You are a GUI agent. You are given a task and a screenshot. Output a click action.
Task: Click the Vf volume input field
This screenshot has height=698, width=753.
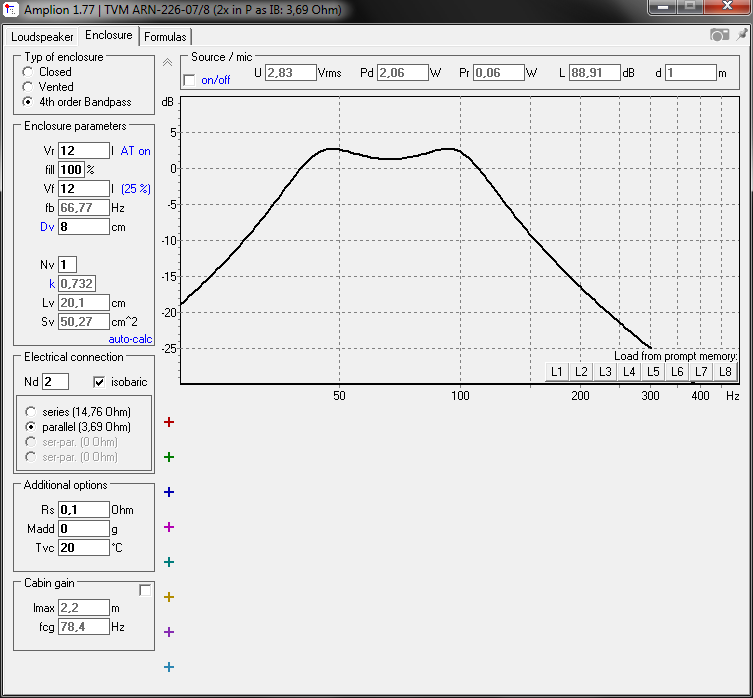[x=84, y=189]
